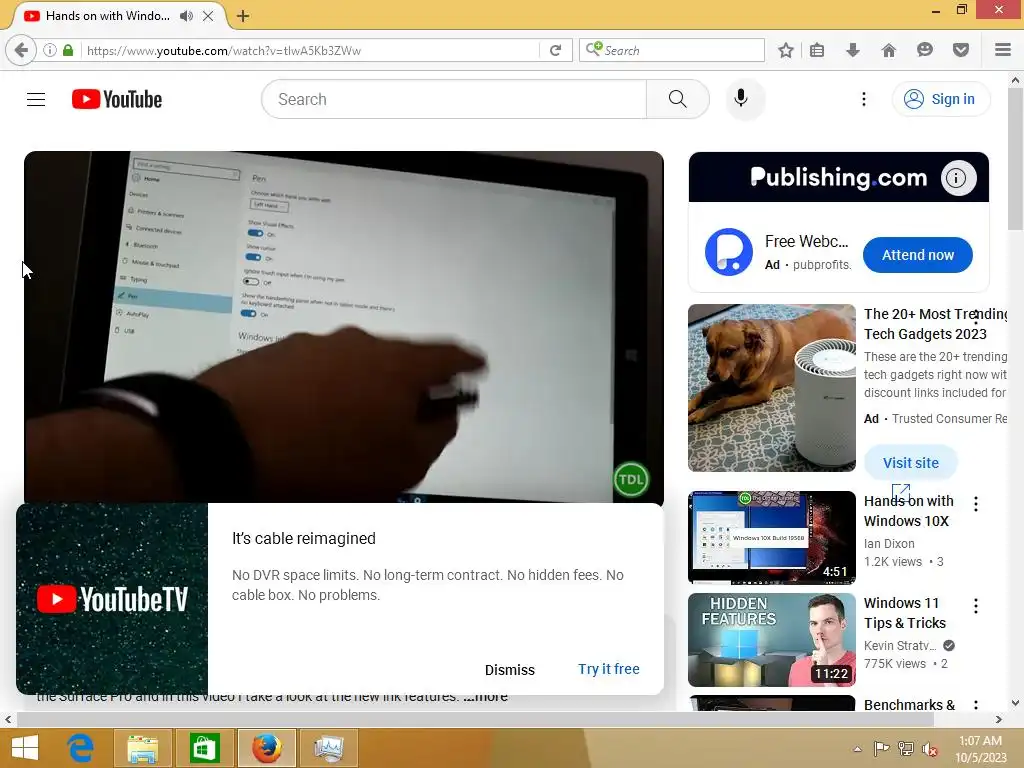Image resolution: width=1024 pixels, height=768 pixels.
Task: Open dog and air purifier ad thumbnail
Action: pos(771,388)
